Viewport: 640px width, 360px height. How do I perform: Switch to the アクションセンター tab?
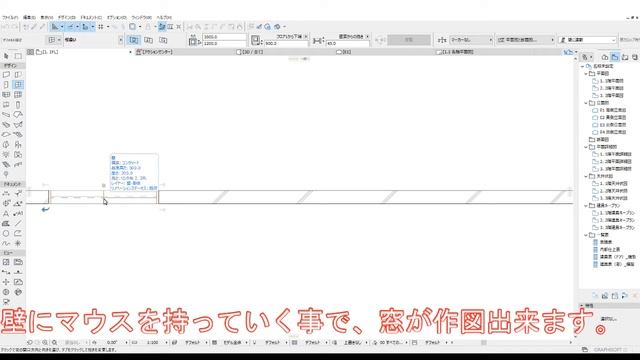tap(154, 52)
